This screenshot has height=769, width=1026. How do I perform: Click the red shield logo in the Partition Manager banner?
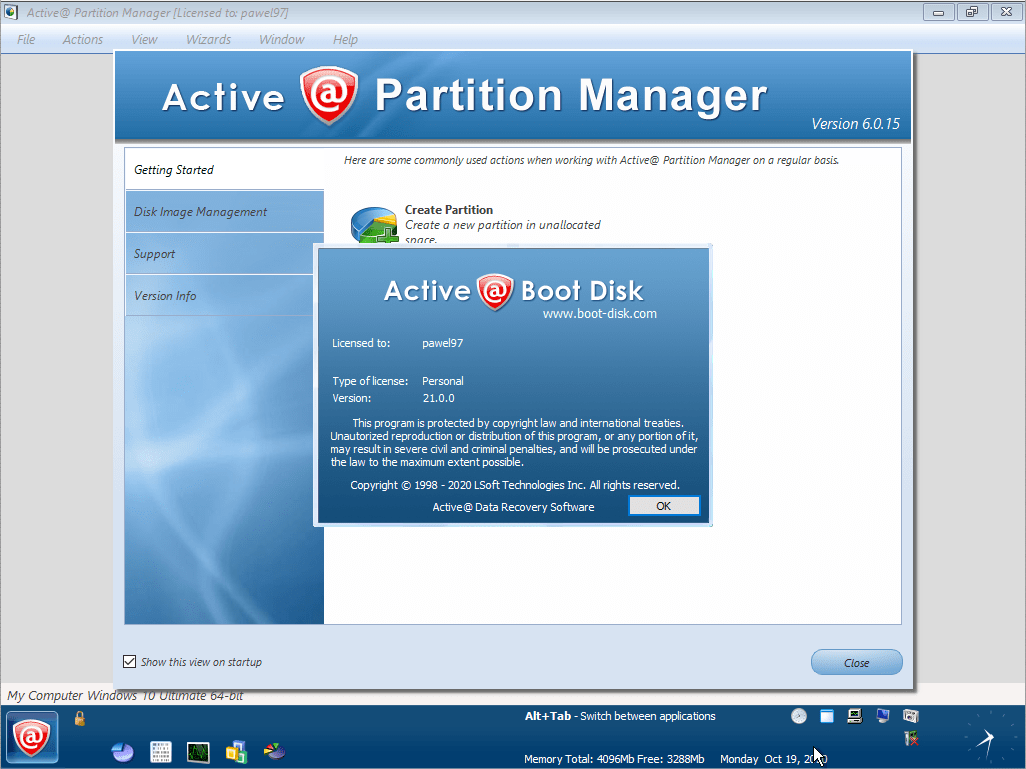[328, 95]
